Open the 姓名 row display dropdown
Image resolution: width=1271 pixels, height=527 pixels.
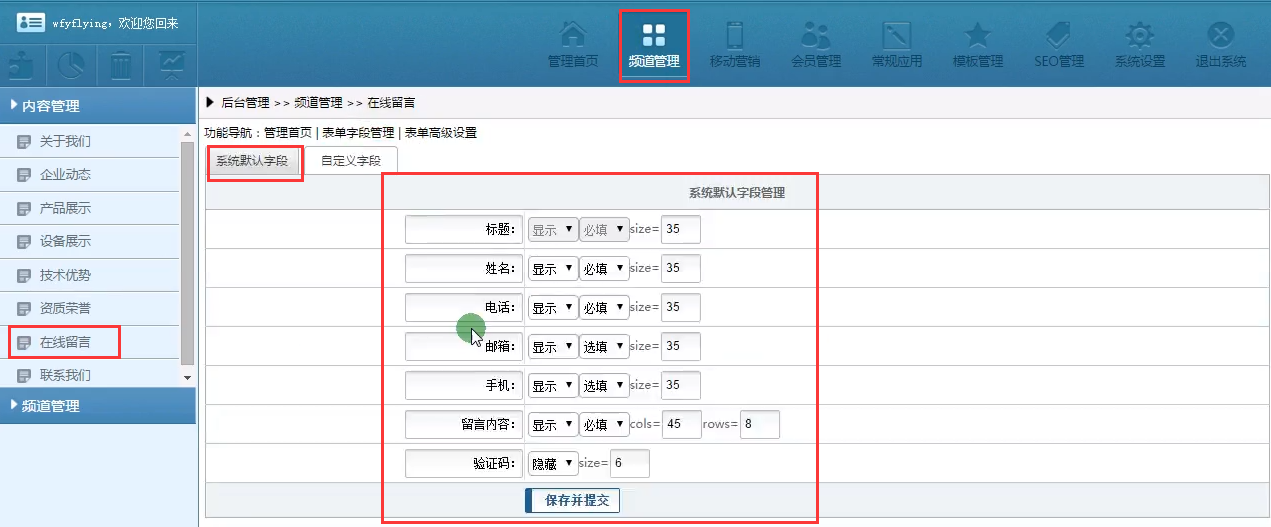click(x=553, y=269)
